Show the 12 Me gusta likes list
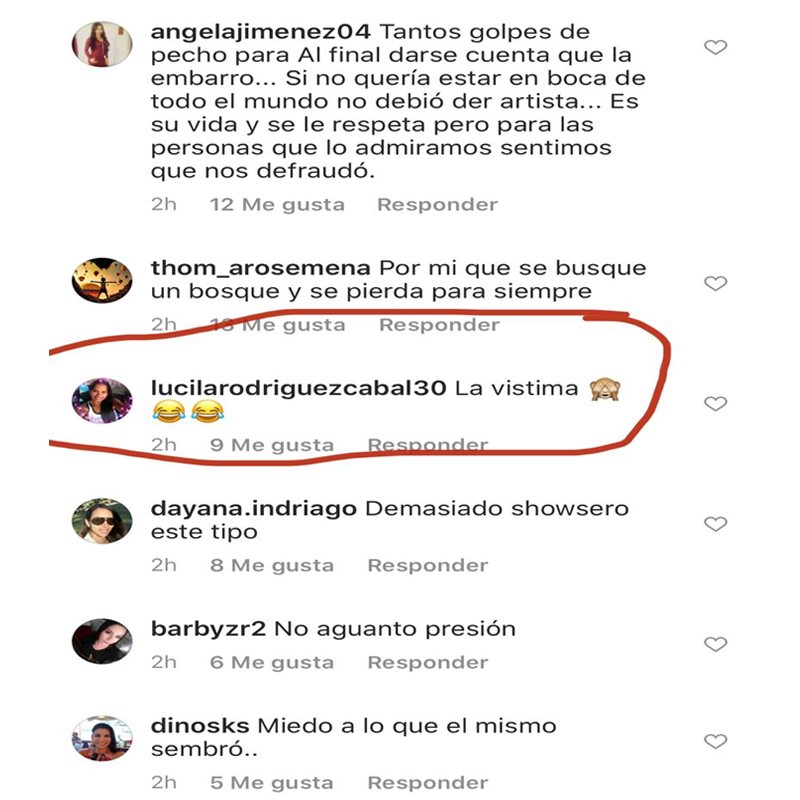800x800 pixels. point(278,205)
